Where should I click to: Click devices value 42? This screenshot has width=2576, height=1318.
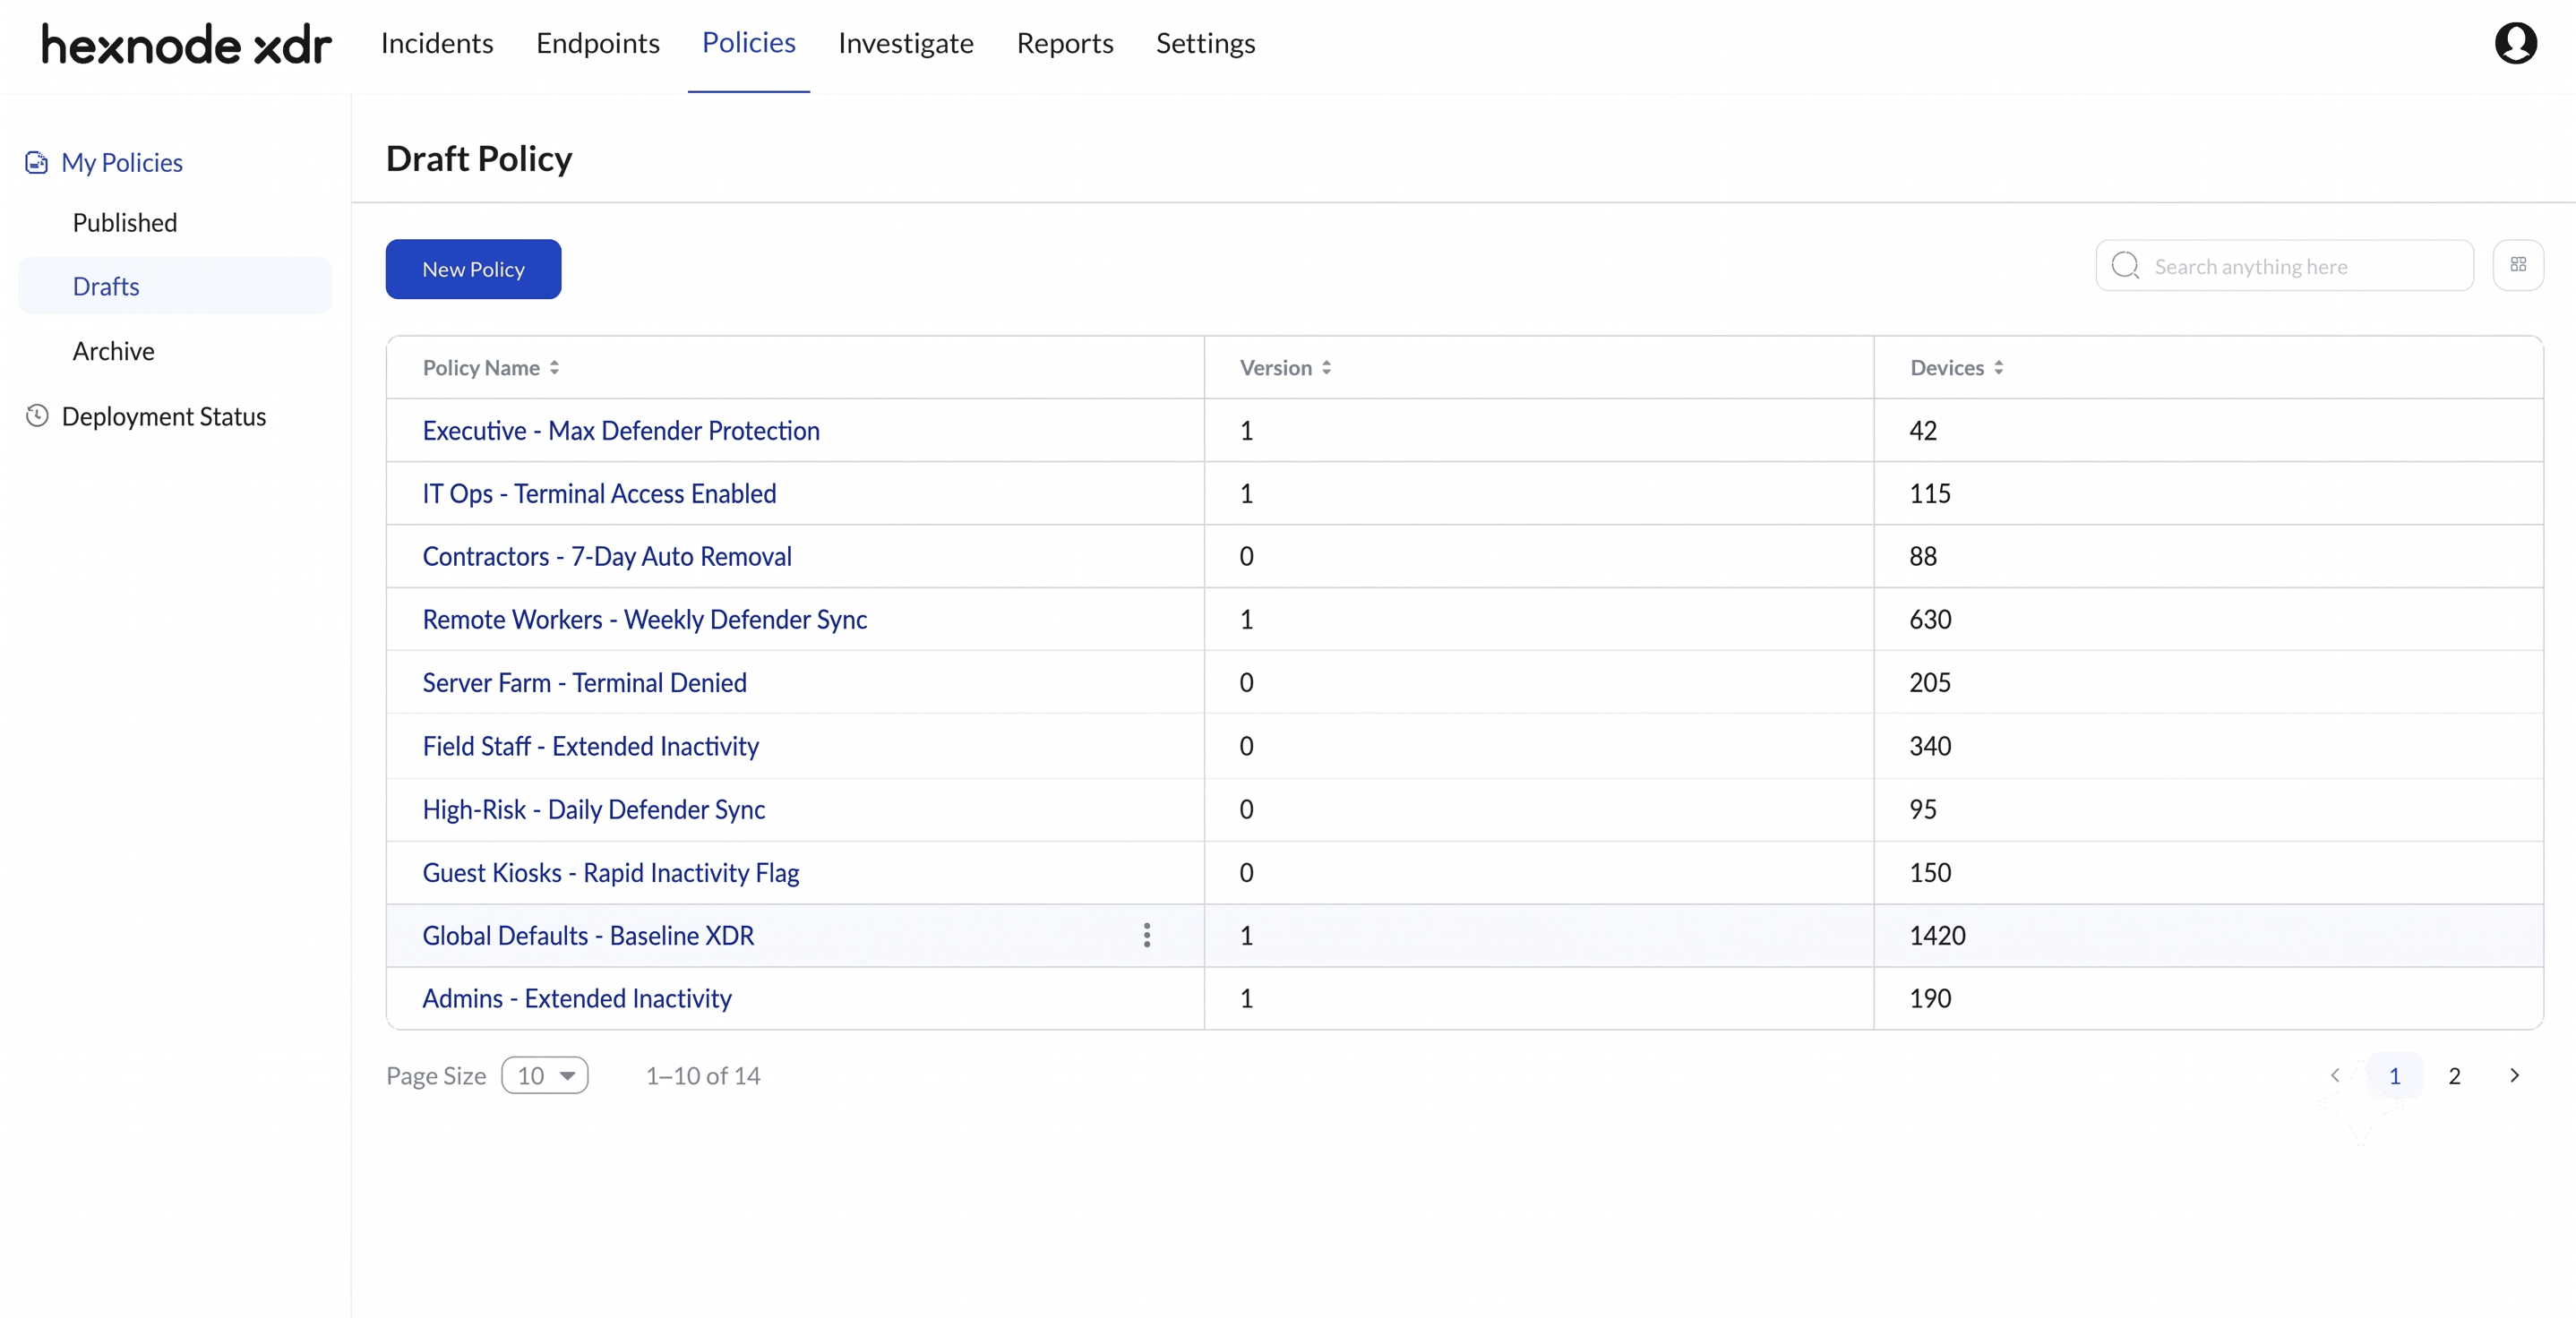coord(1923,430)
